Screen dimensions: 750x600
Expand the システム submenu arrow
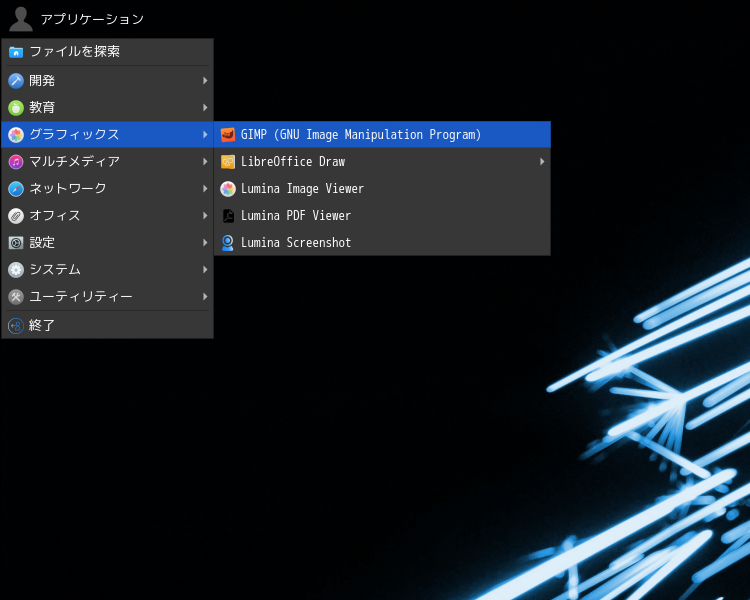pyautogui.click(x=205, y=270)
